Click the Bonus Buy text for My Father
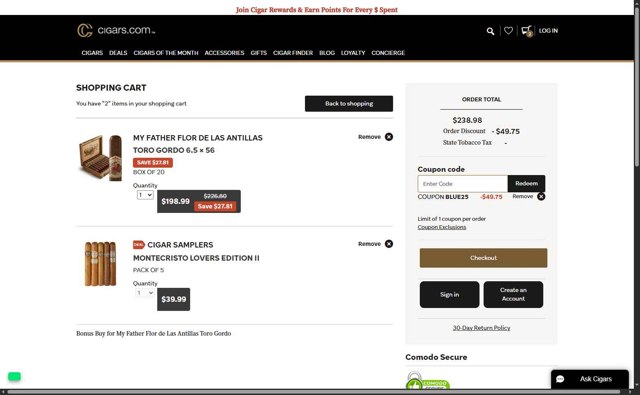 click(153, 333)
